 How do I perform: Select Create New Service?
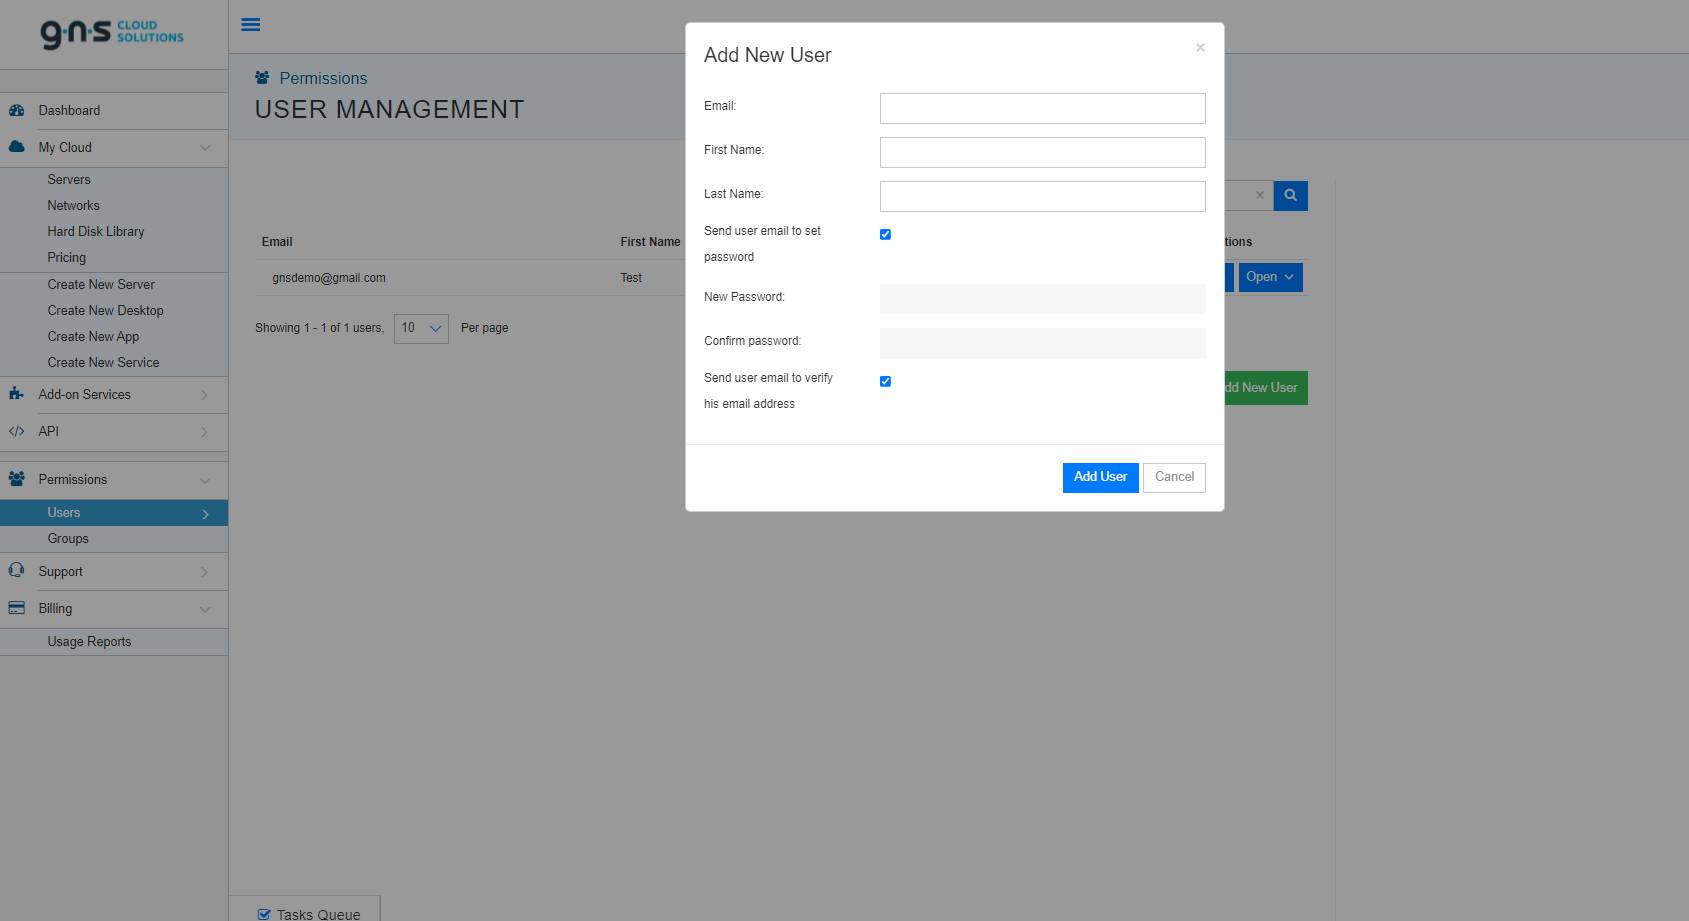tap(103, 363)
